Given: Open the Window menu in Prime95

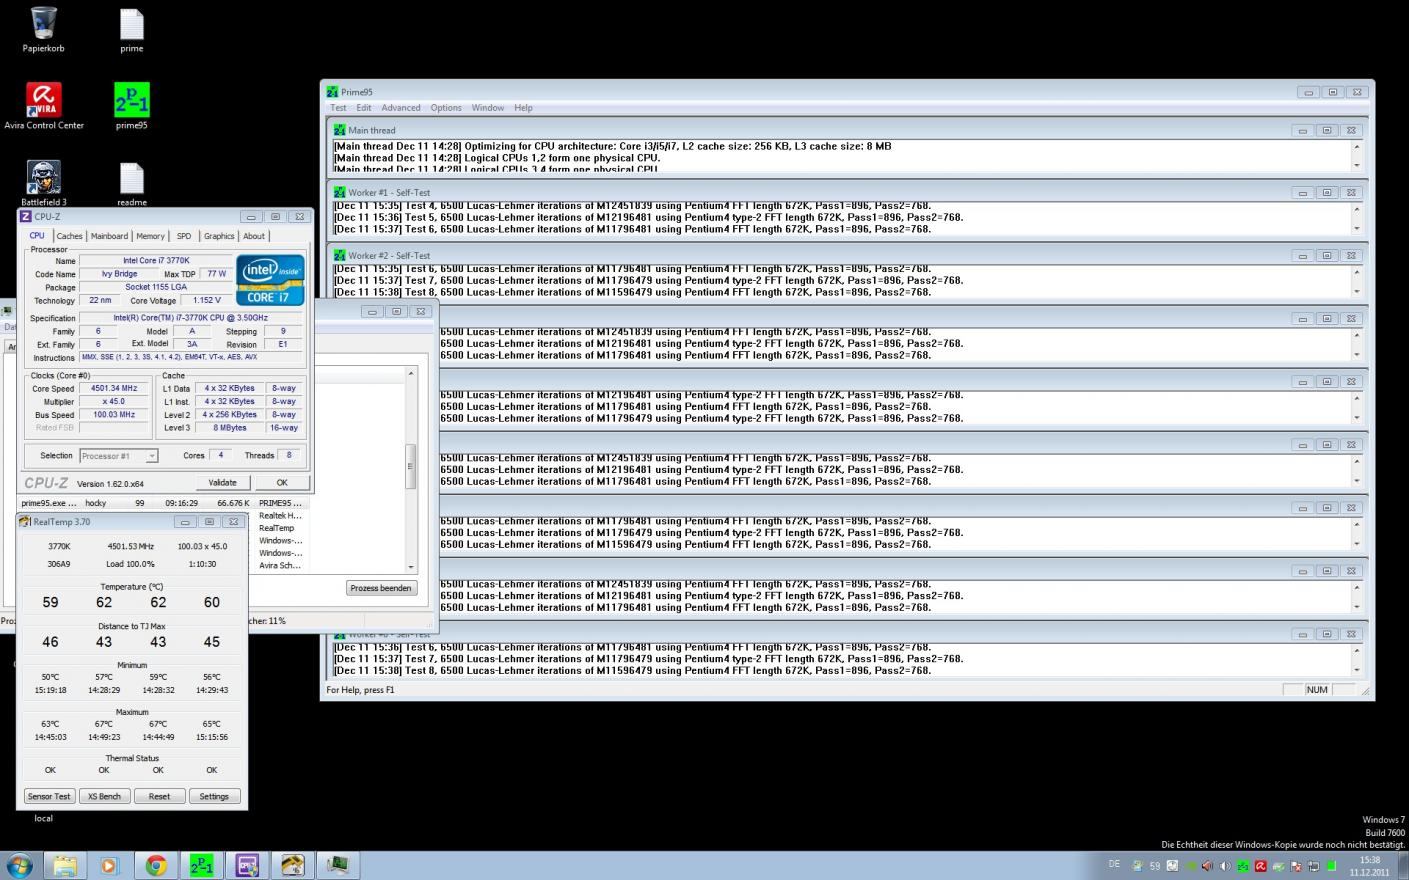Looking at the screenshot, I should (488, 108).
